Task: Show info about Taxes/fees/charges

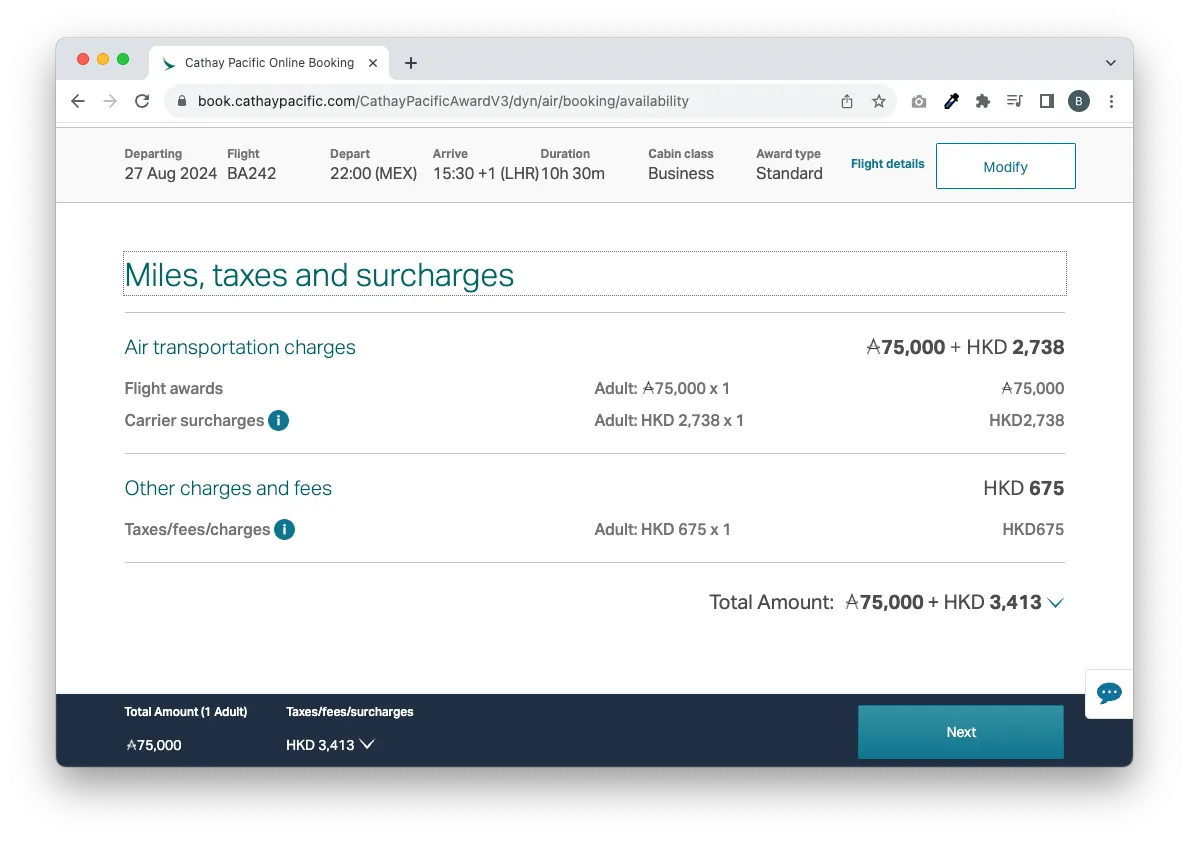Action: 284,529
